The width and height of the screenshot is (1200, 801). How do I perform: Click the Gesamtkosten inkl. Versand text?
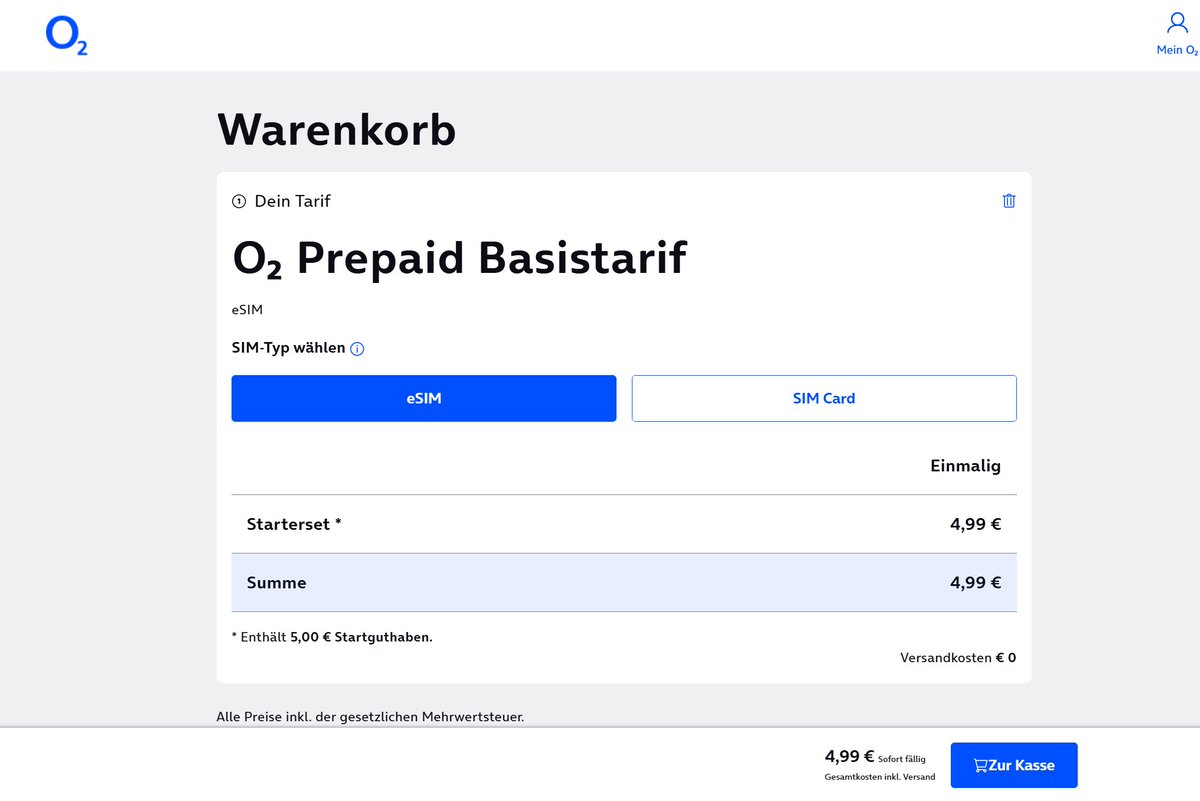[880, 777]
